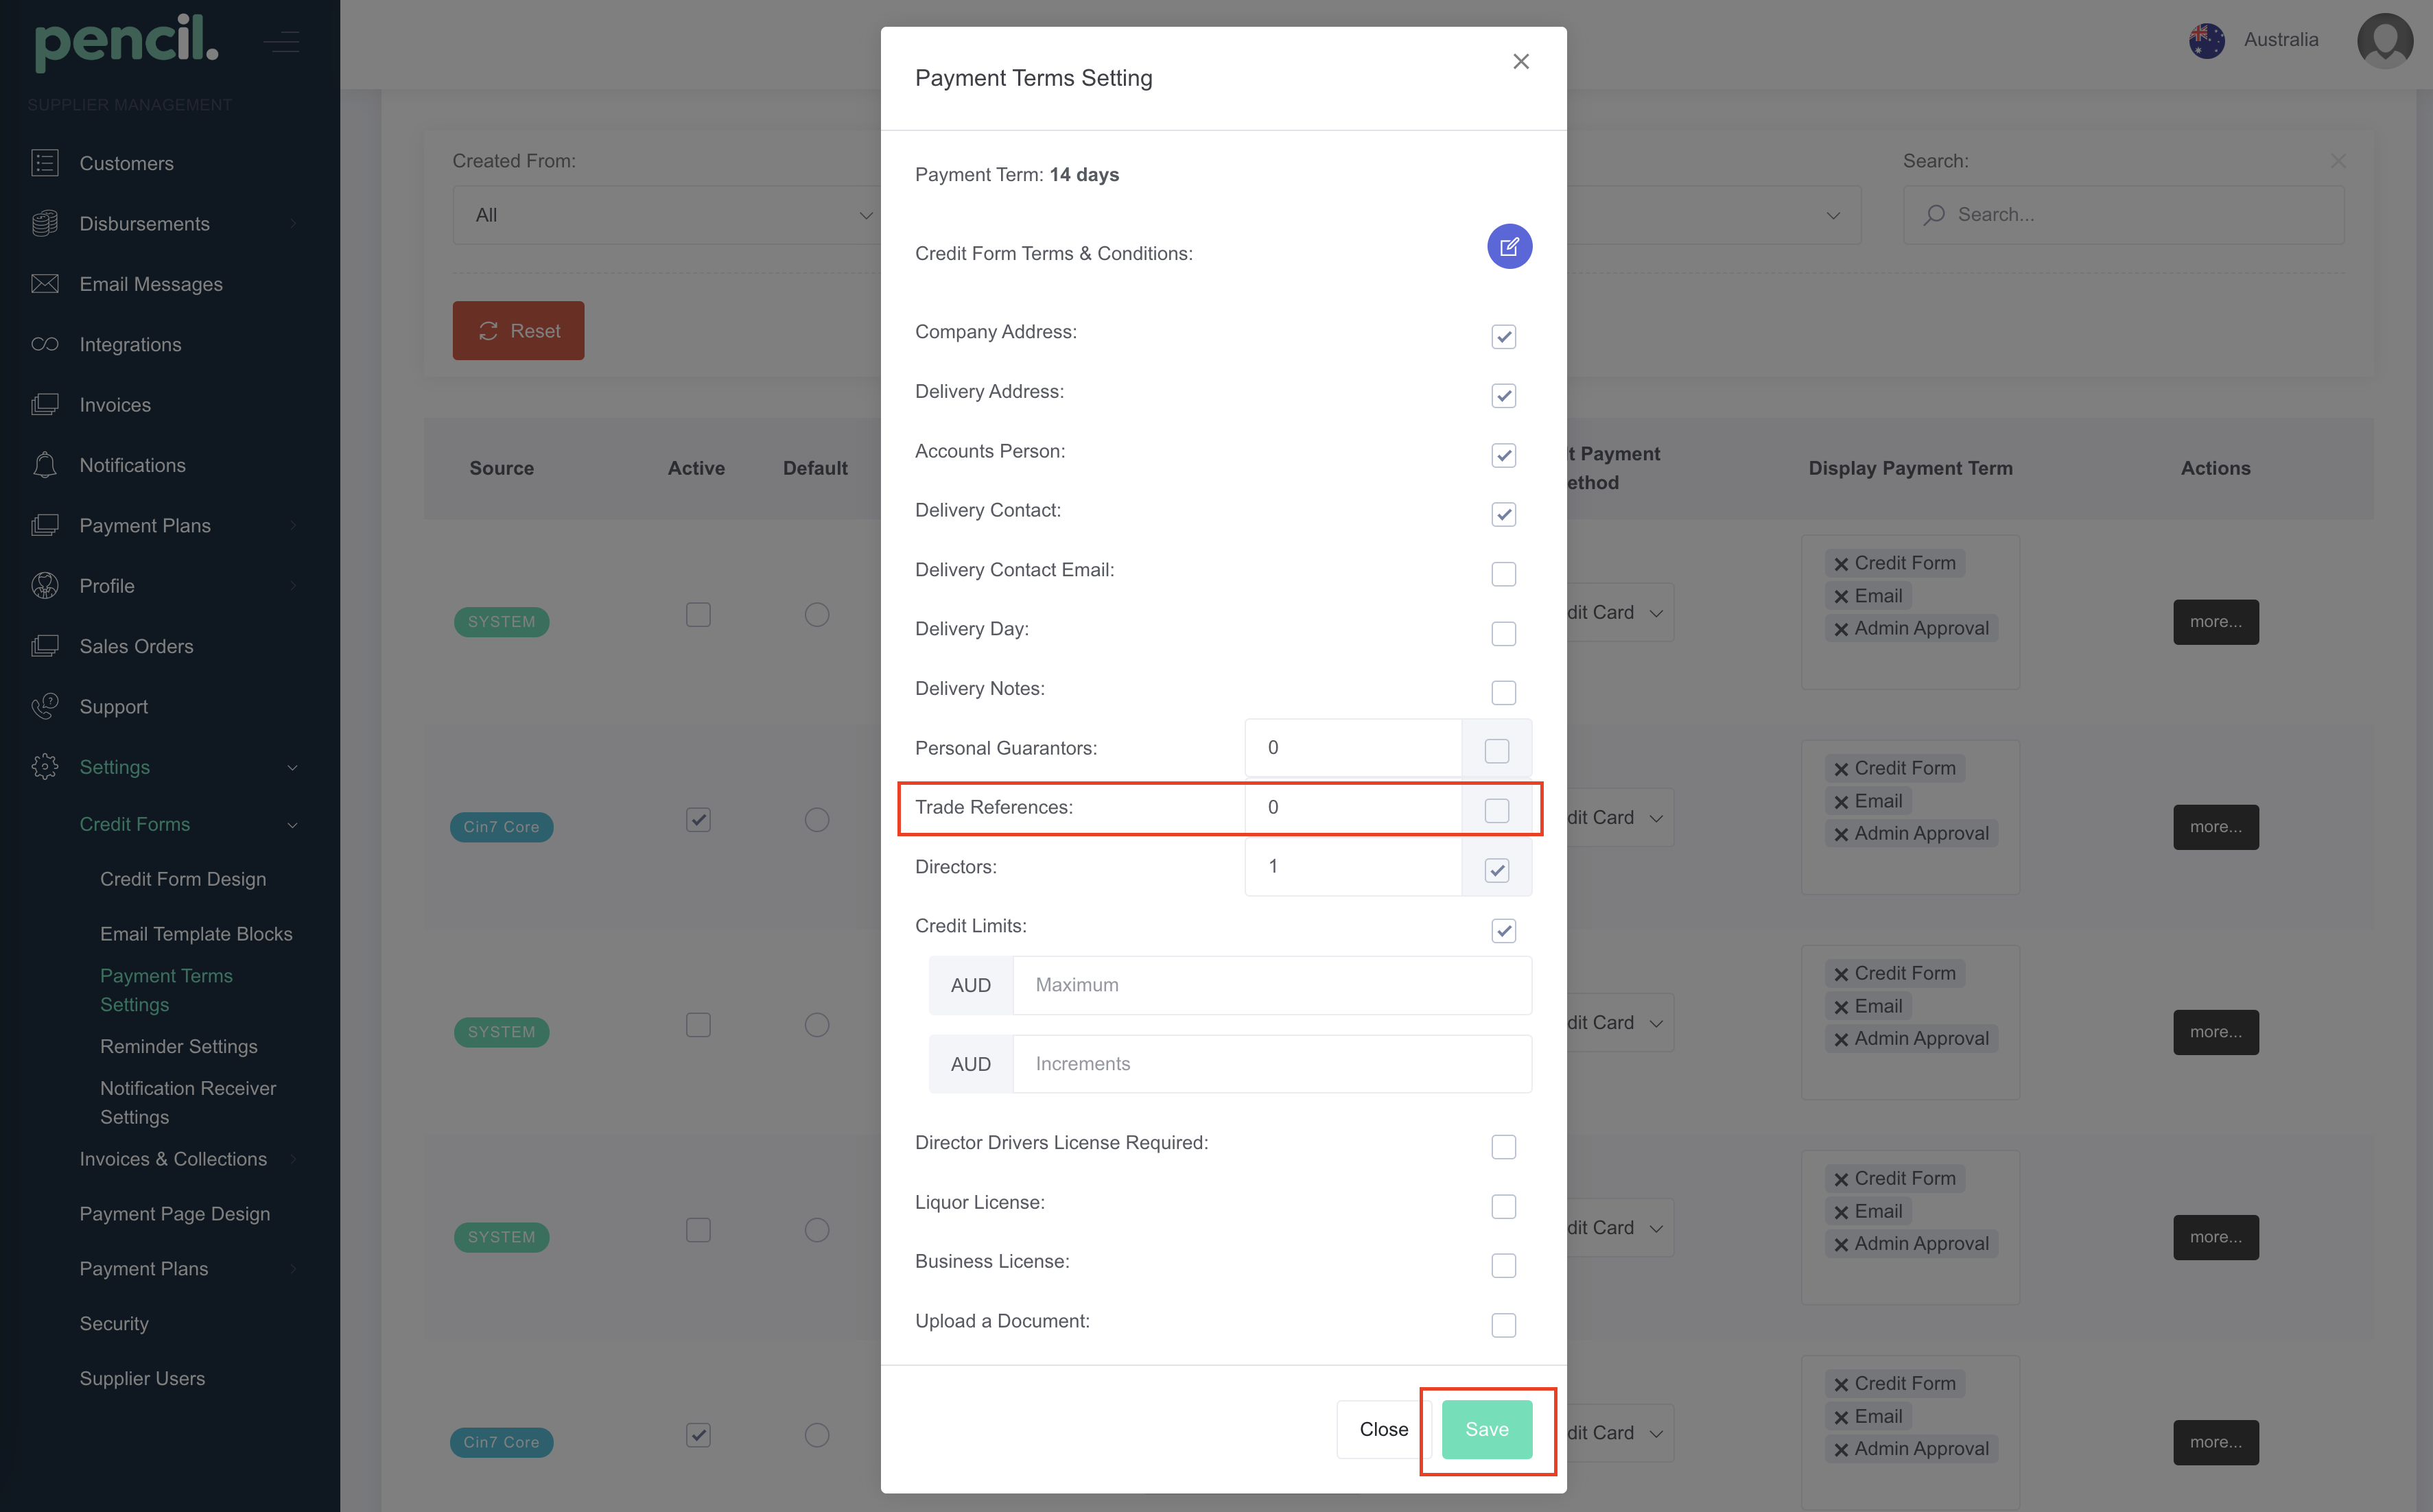Click the Settings gear icon
This screenshot has height=1512, width=2433.
[45, 767]
